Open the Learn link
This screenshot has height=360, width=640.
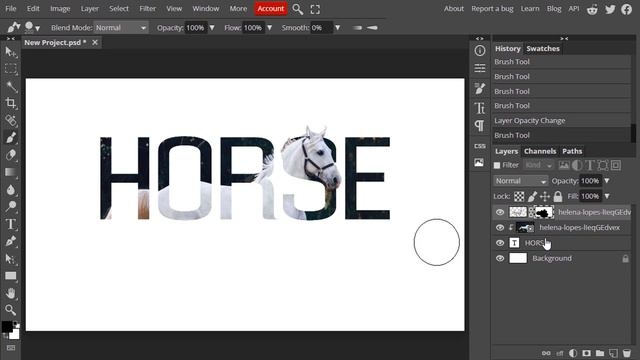(x=530, y=9)
